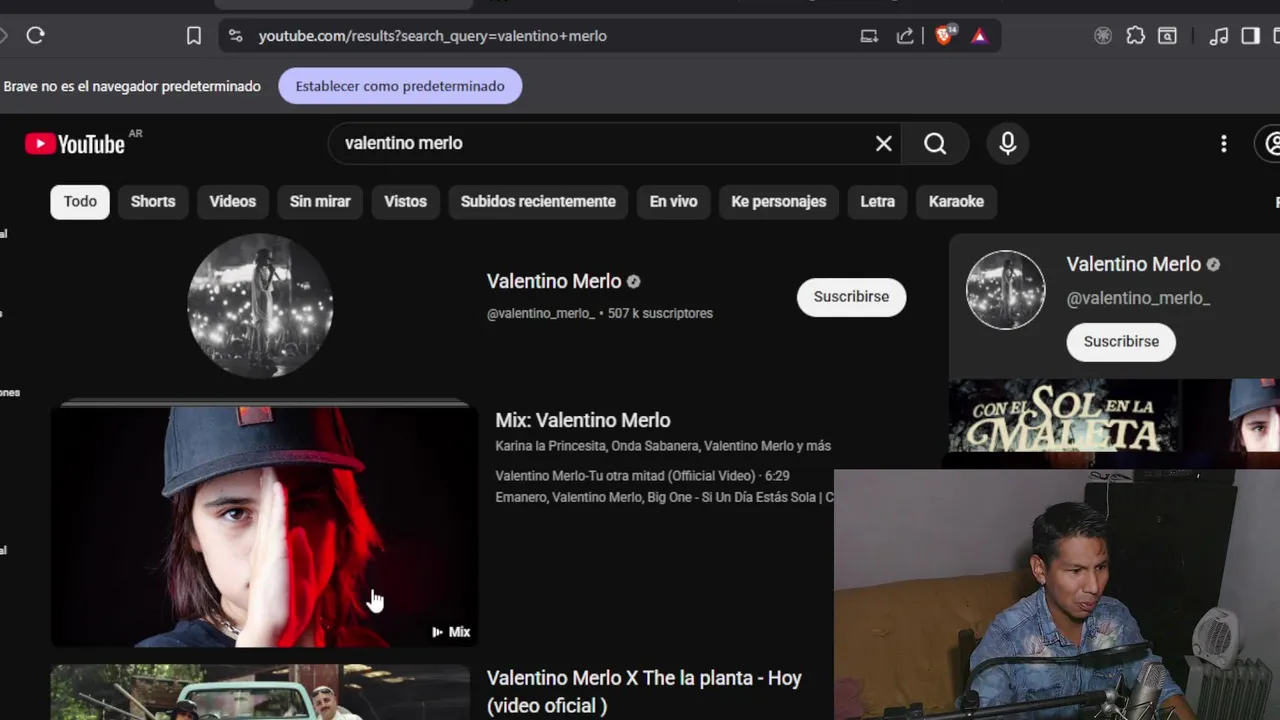Viewport: 1280px width, 720px height.
Task: Play the Hoy video thumbnail with truck
Action: pos(260,692)
